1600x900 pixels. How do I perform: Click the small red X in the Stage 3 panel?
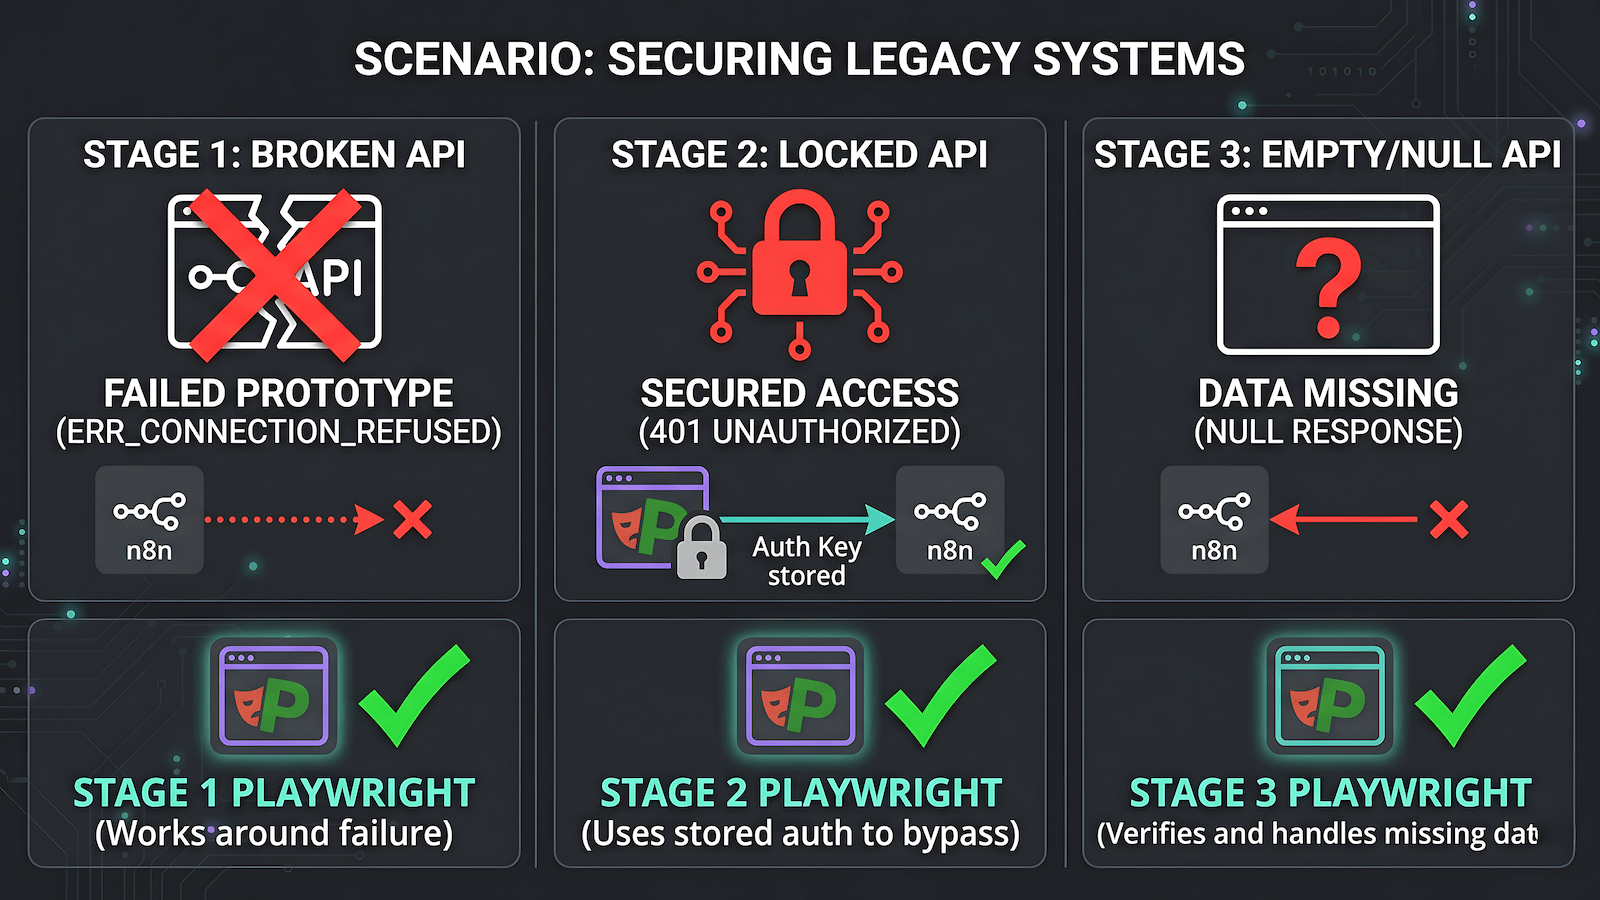pyautogui.click(x=1449, y=520)
